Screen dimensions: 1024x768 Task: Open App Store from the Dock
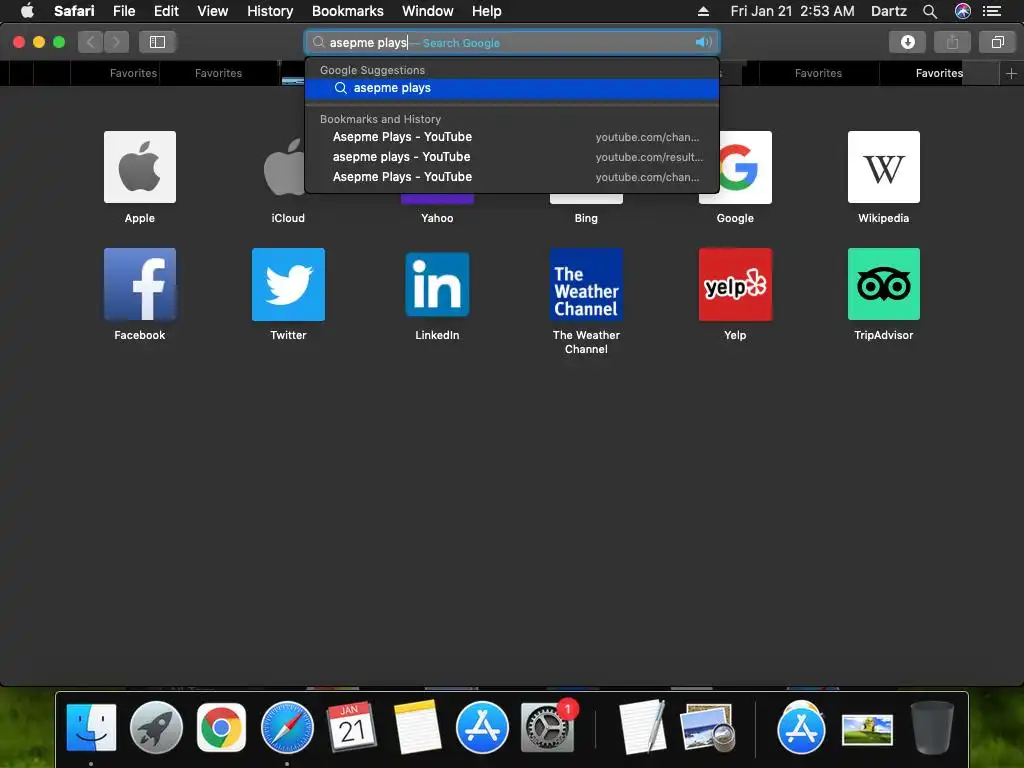482,728
